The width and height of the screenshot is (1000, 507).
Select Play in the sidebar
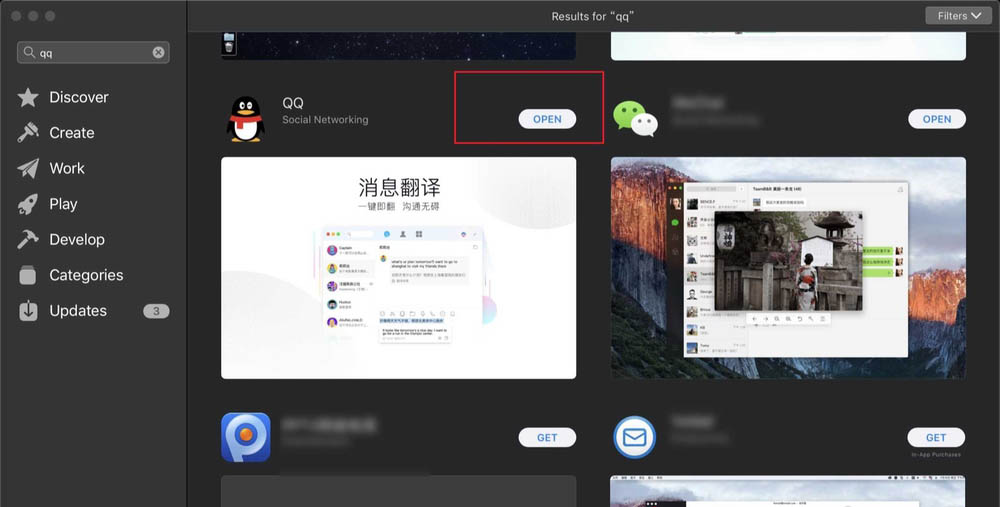point(63,204)
